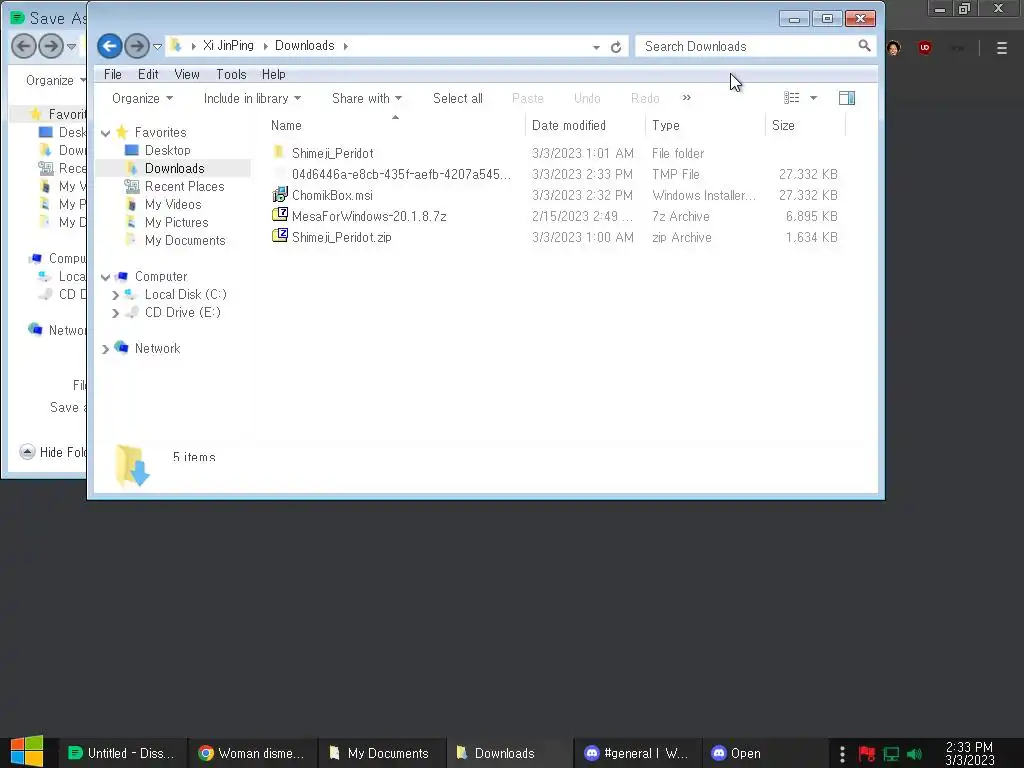Open My Pictures in Favorites
Viewport: 1024px width, 768px height.
coord(176,223)
